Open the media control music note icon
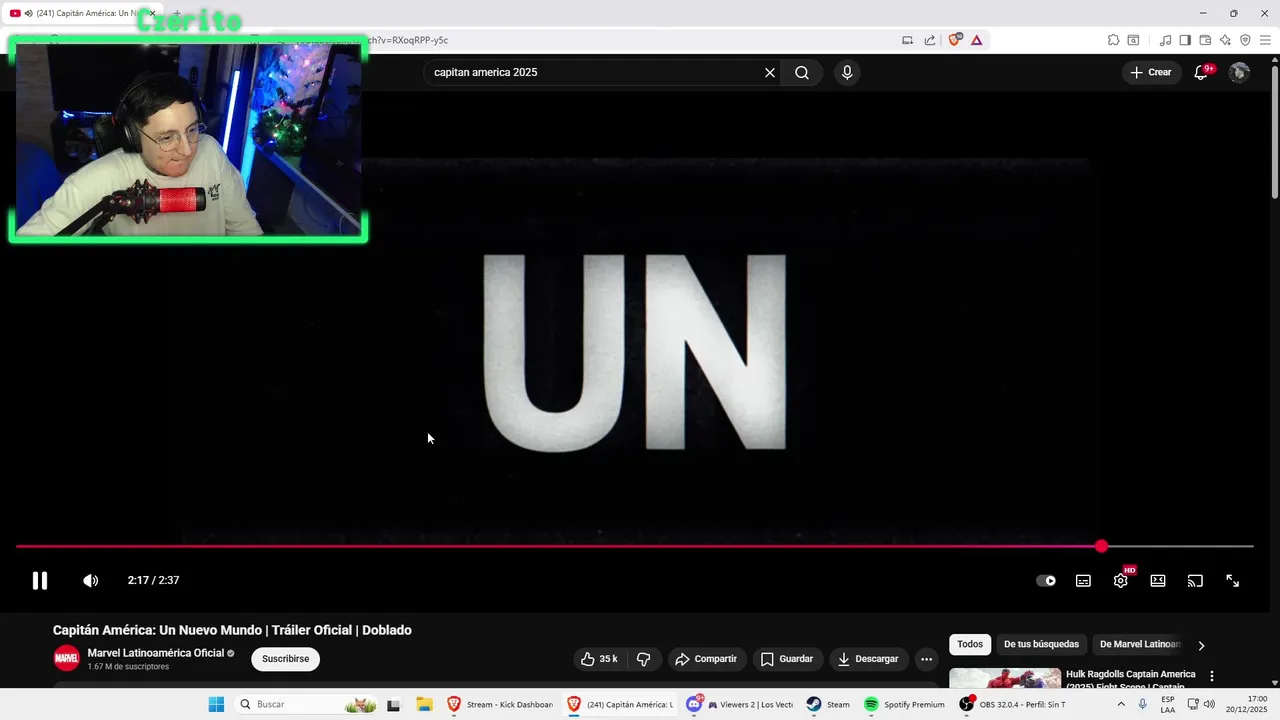Screen dimensions: 1280x720 tap(1165, 40)
